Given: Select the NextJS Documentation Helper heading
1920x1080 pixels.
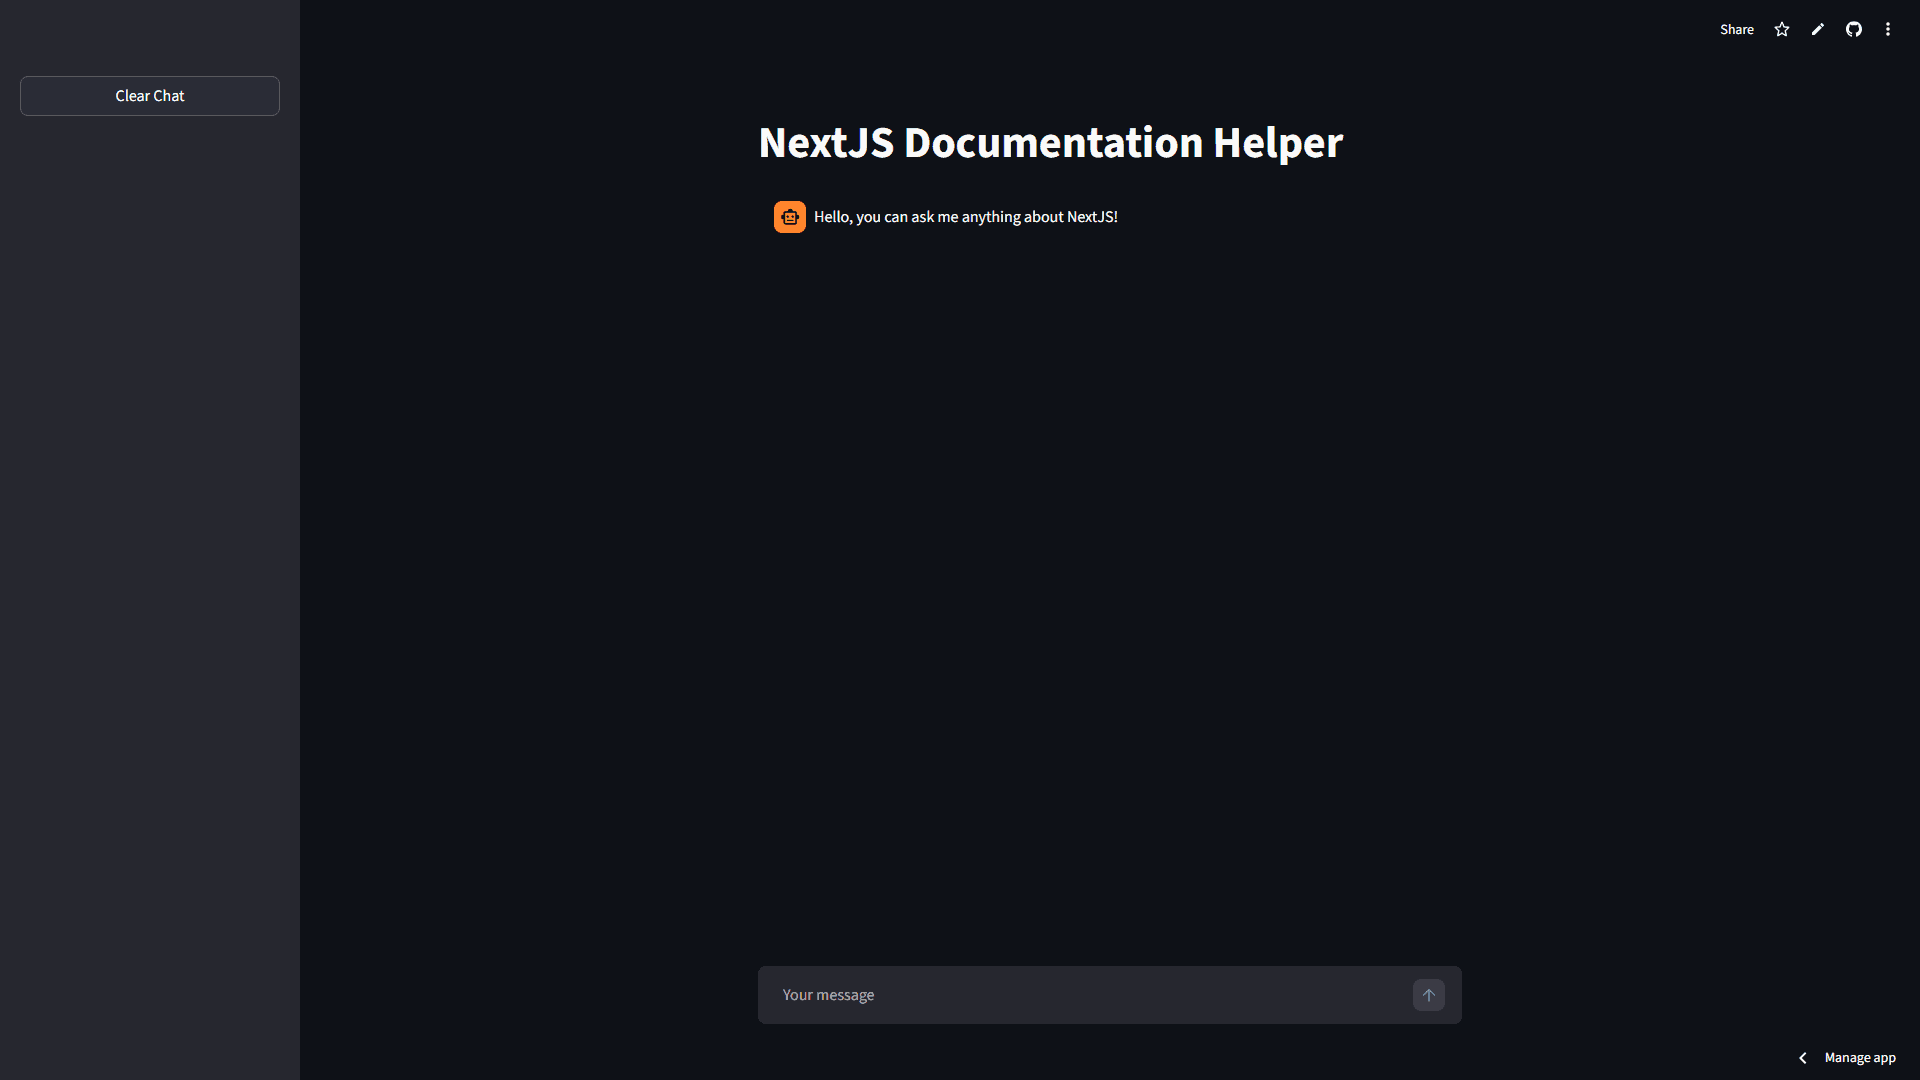Looking at the screenshot, I should click(x=1051, y=143).
